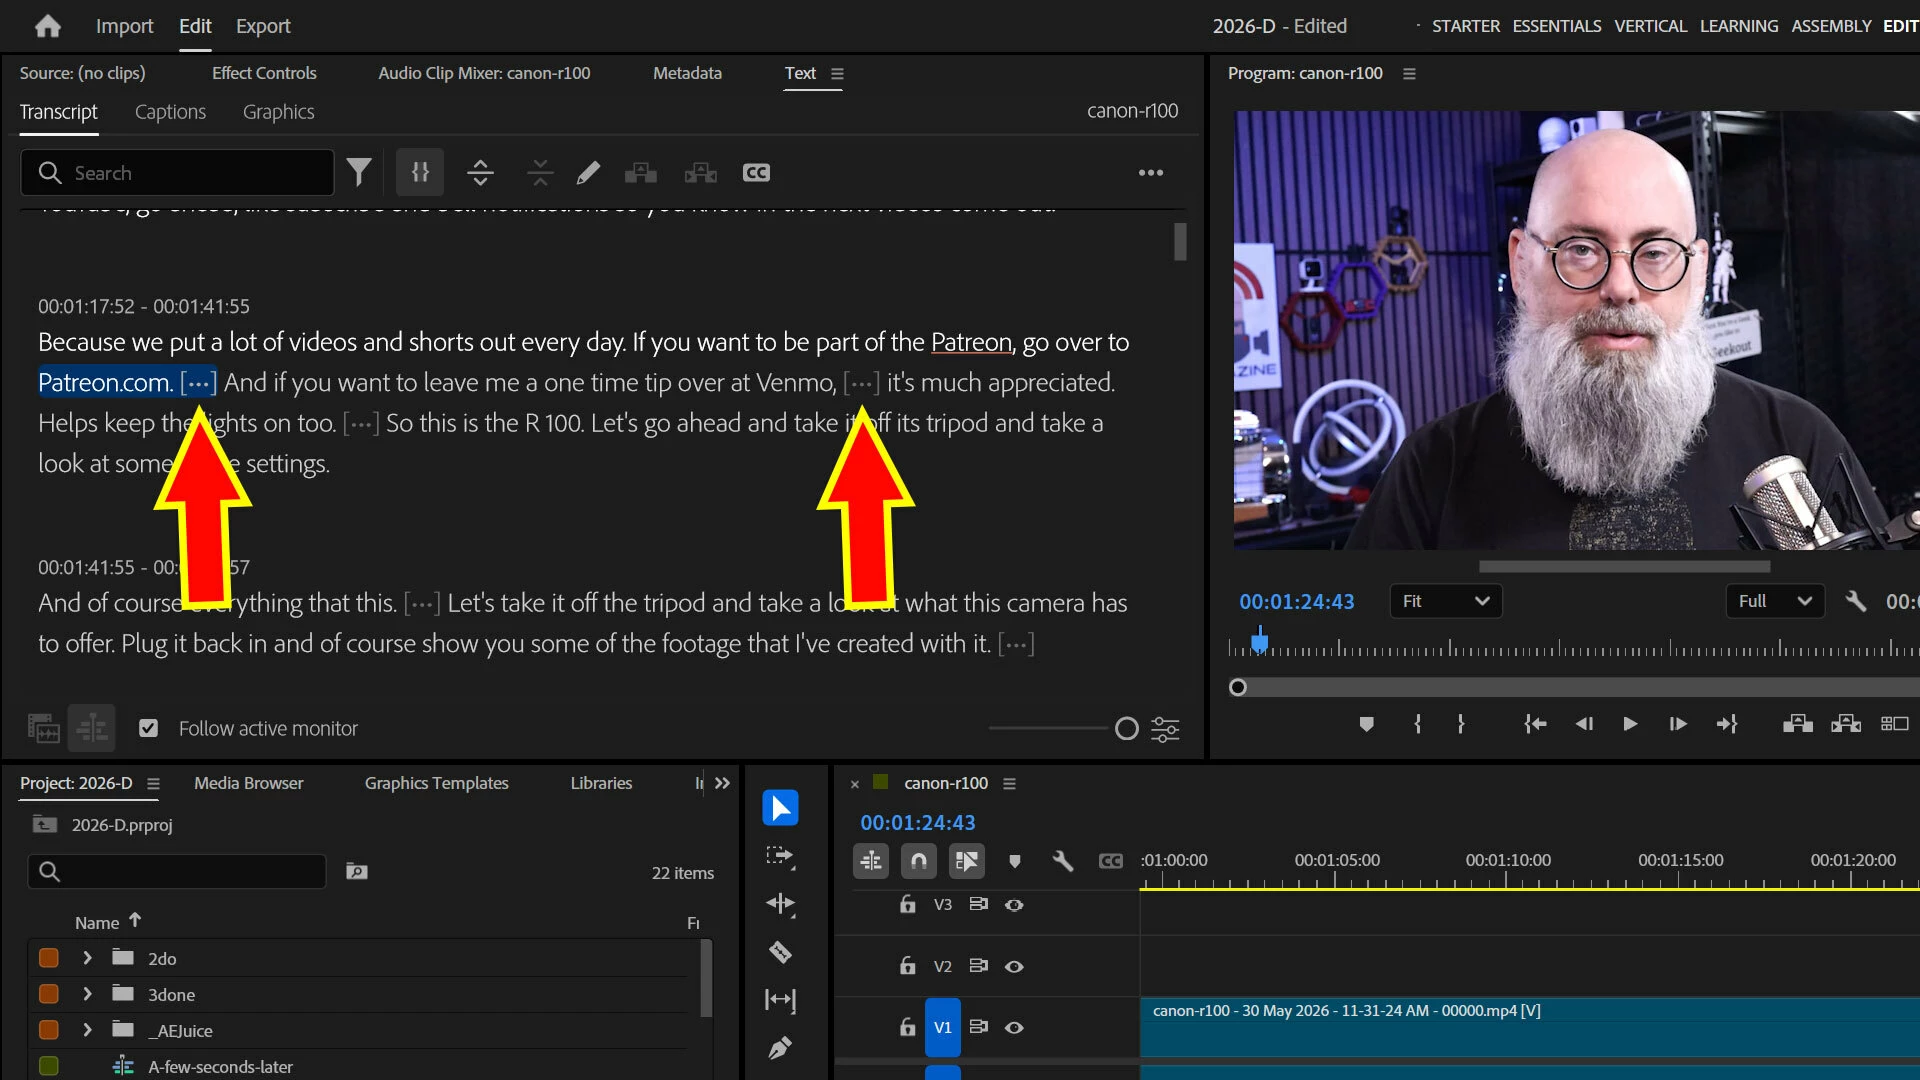Screen dimensions: 1920x1080
Task: Switch to the Captions tab
Action: (x=170, y=112)
